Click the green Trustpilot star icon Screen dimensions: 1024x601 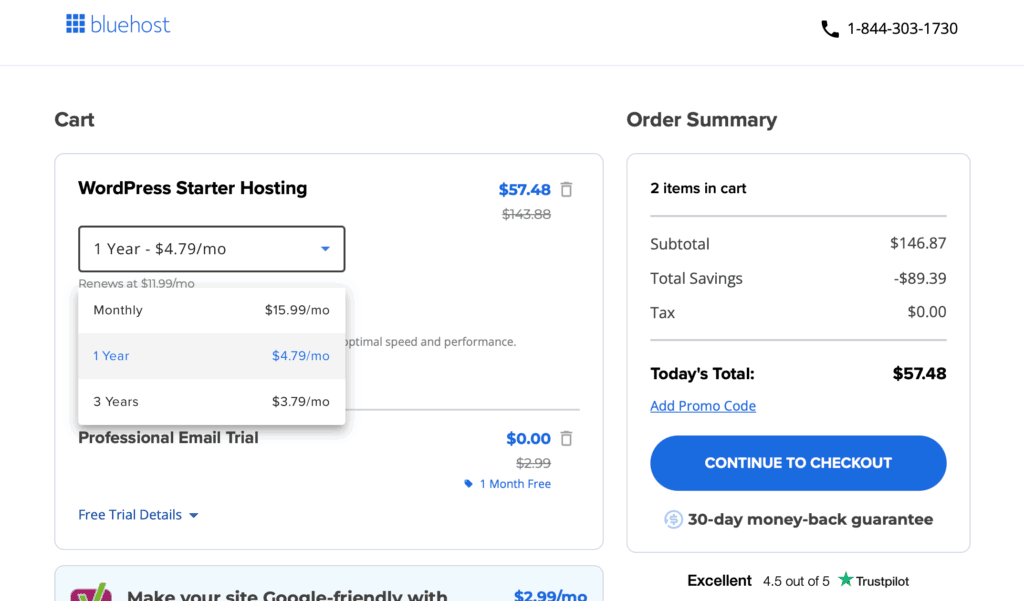click(846, 580)
